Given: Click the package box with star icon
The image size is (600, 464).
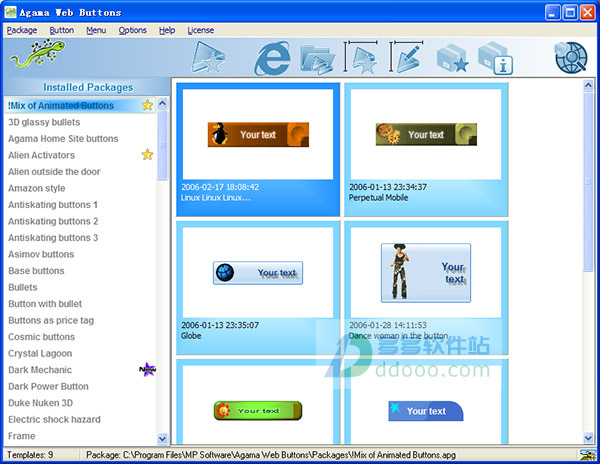Looking at the screenshot, I should (x=453, y=58).
